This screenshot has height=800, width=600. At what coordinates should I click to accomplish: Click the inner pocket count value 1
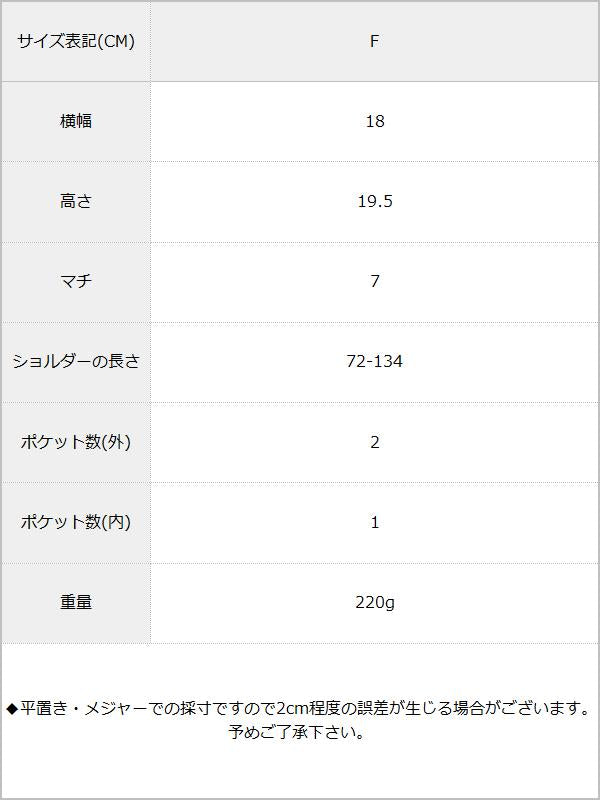[x=375, y=522]
